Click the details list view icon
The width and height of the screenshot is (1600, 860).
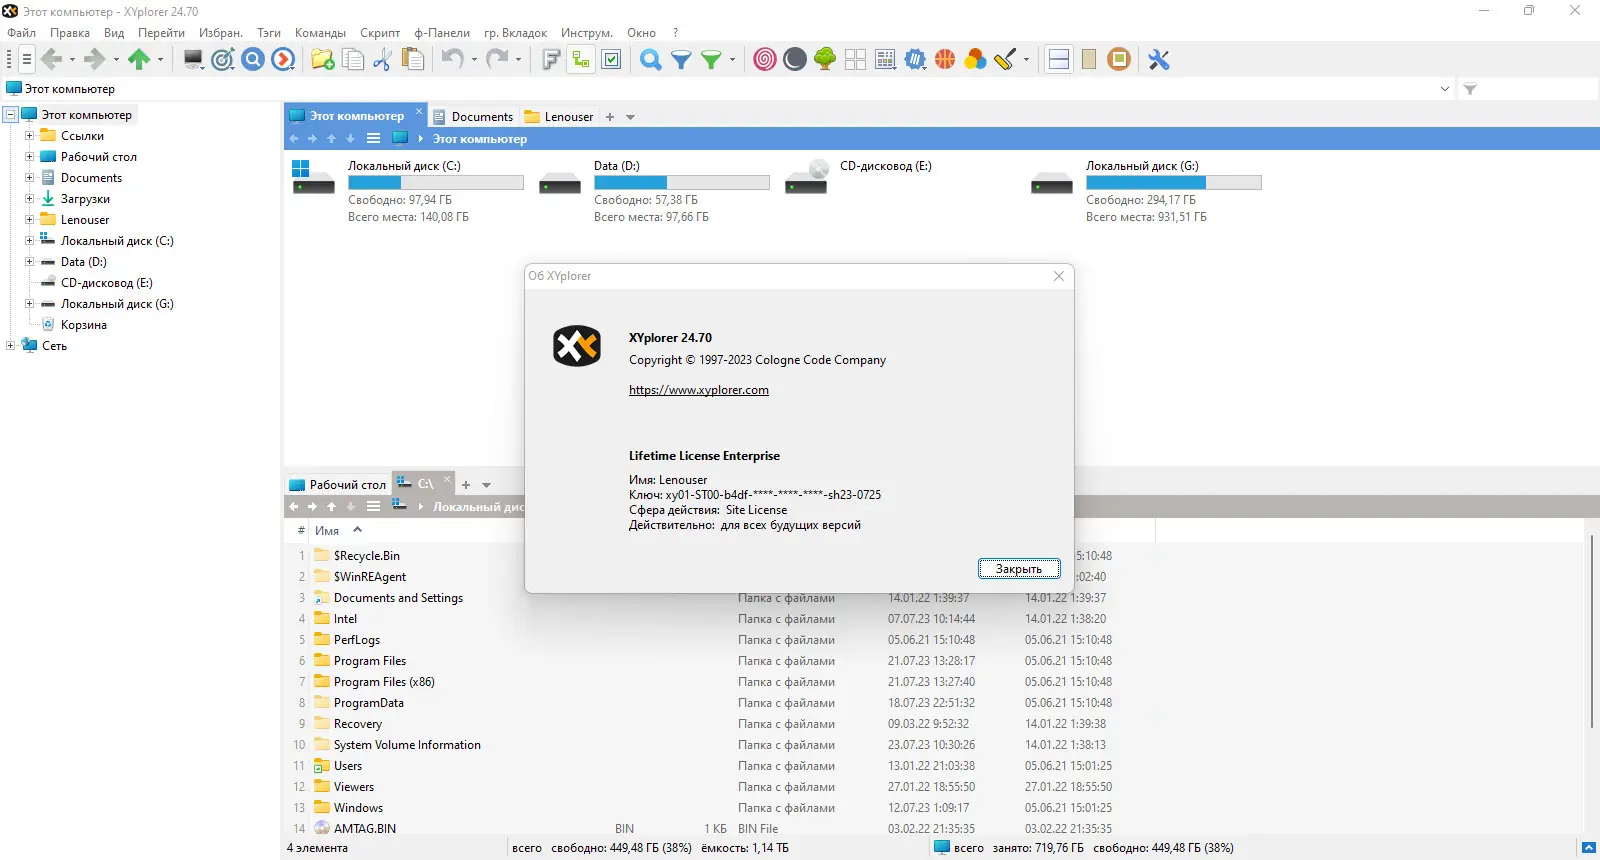(x=885, y=60)
